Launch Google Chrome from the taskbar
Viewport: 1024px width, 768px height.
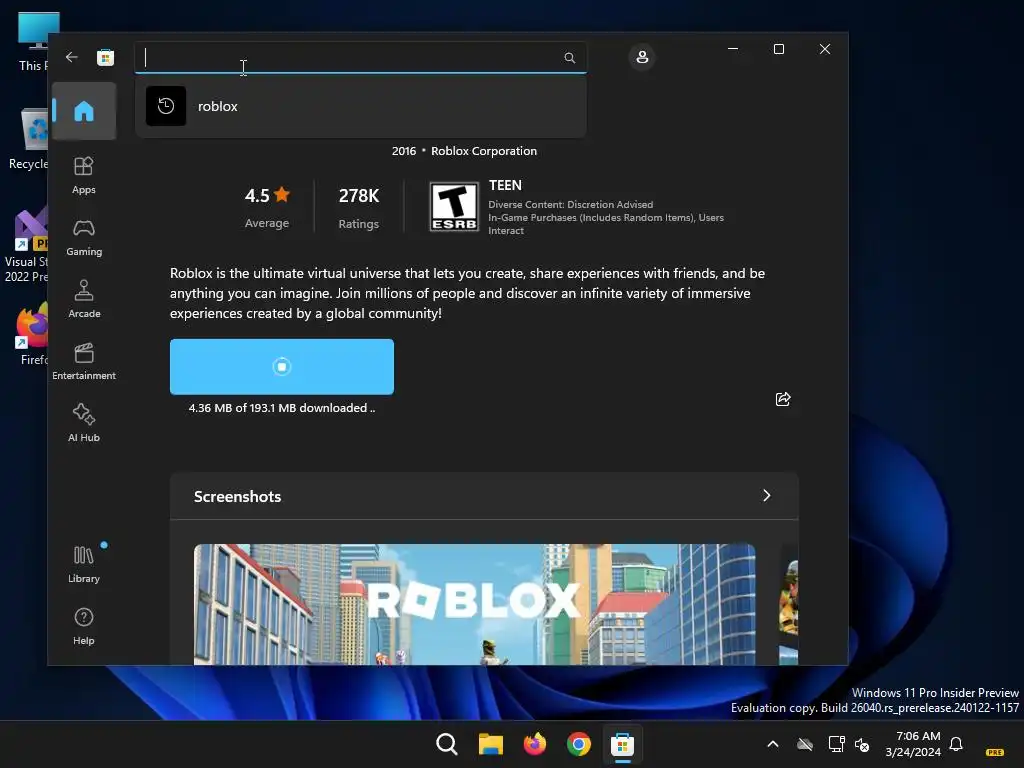click(x=579, y=744)
